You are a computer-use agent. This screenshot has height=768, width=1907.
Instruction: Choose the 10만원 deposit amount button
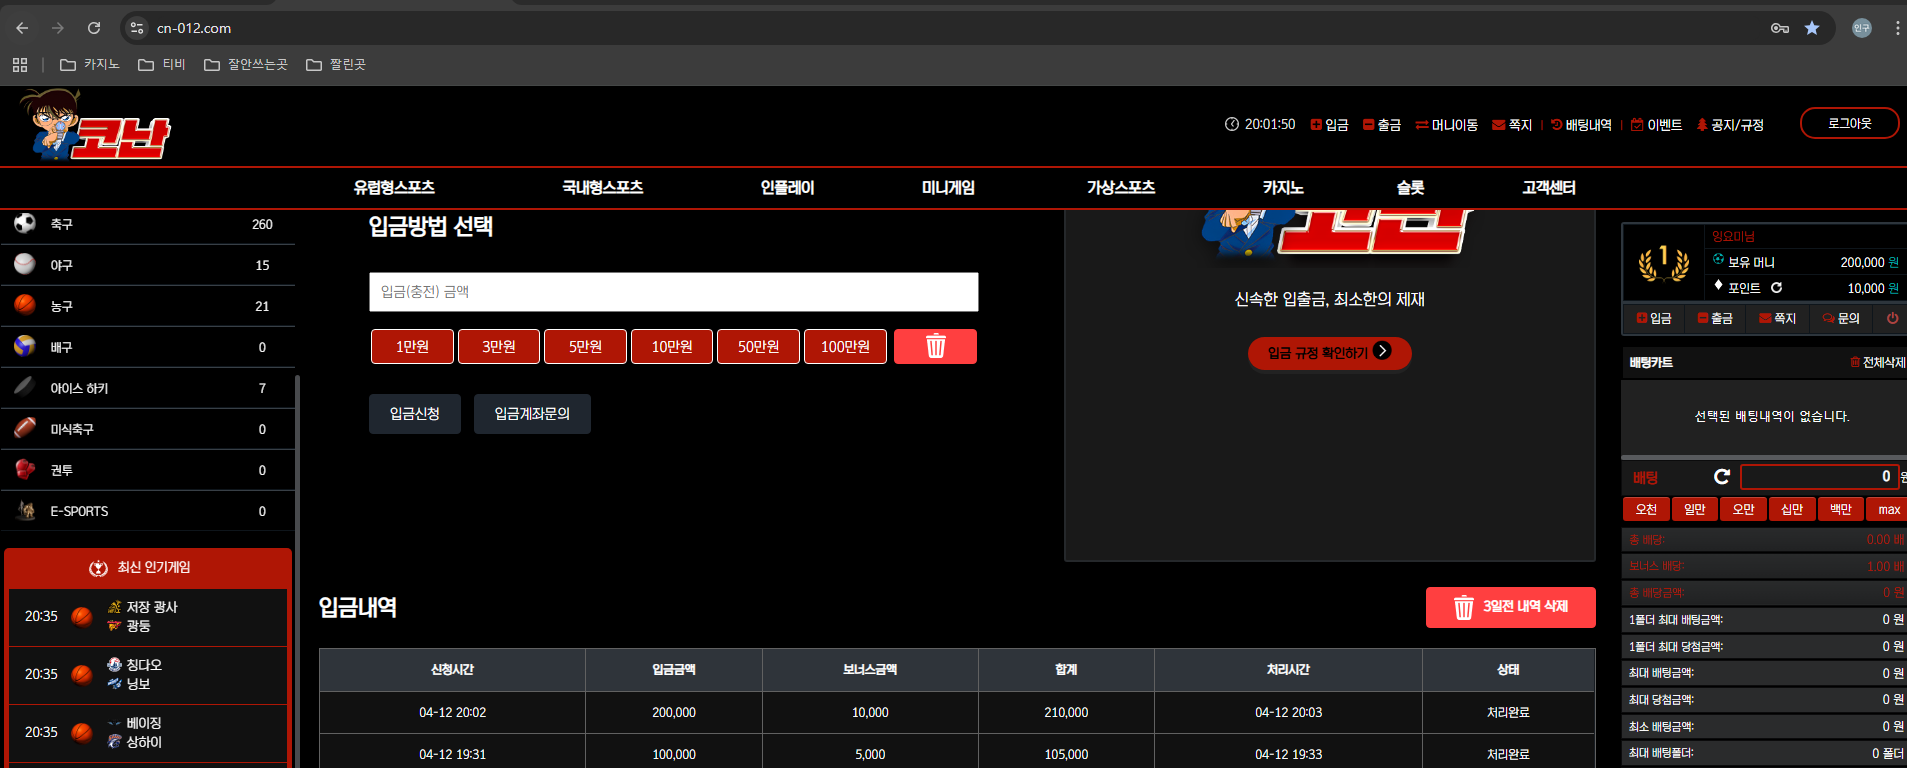pyautogui.click(x=672, y=347)
